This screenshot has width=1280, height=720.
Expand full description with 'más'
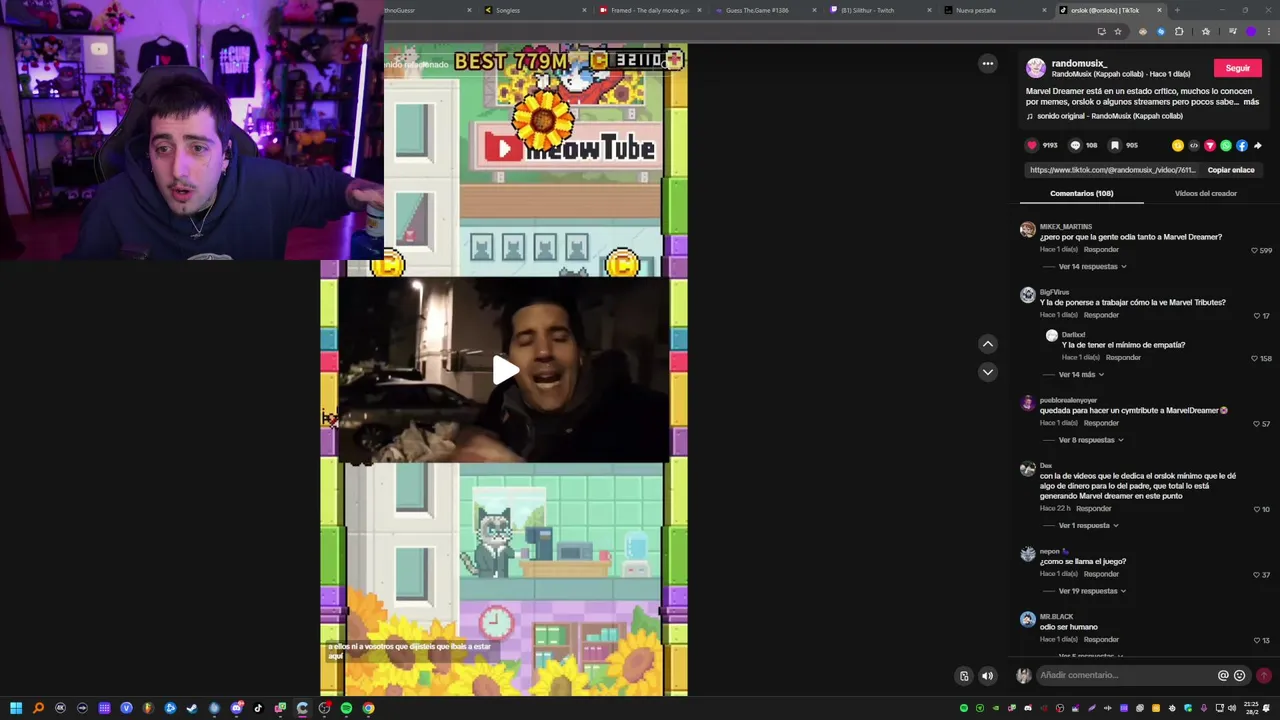point(1251,102)
